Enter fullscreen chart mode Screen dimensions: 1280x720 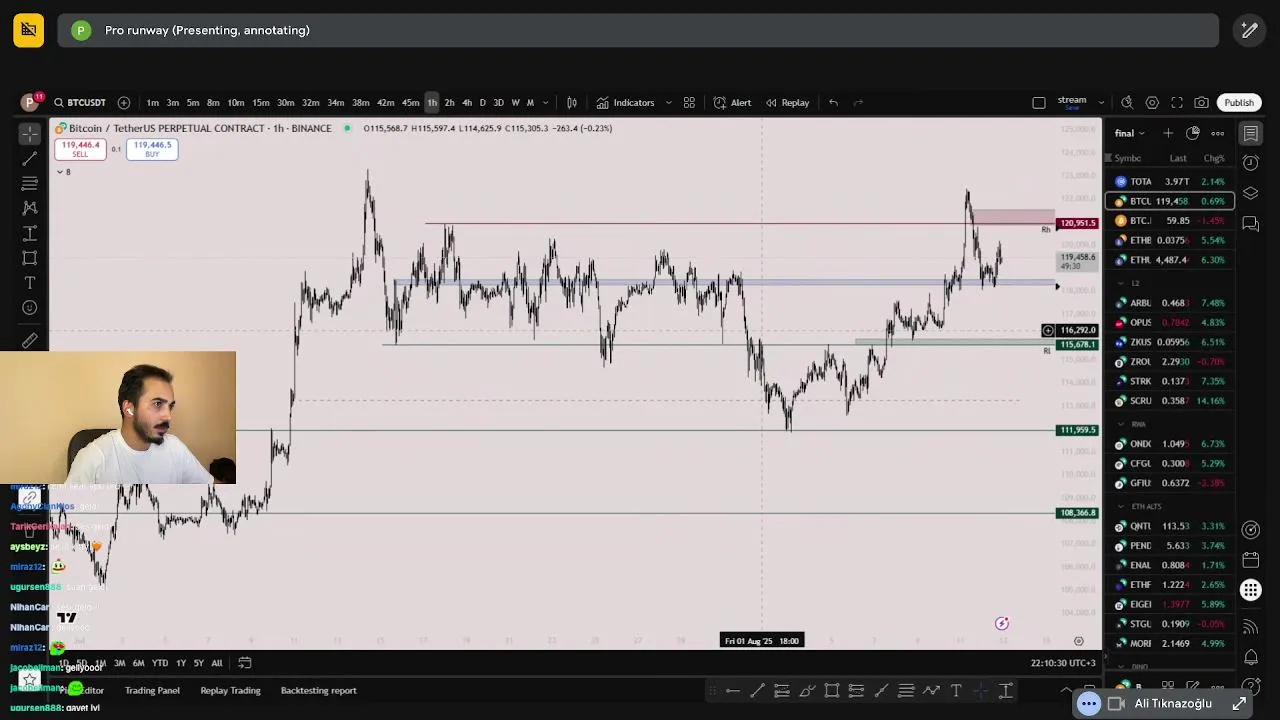[x=1177, y=102]
